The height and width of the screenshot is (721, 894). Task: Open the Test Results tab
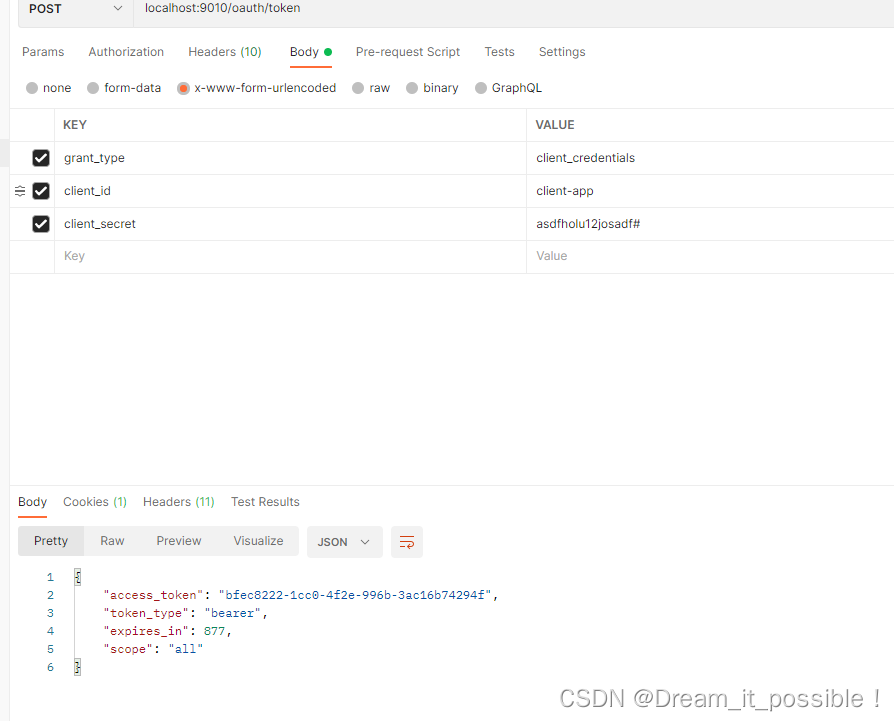(265, 502)
